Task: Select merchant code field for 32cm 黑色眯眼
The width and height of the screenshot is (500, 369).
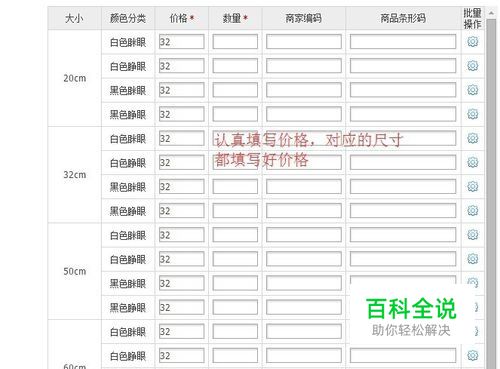Action: pos(304,187)
